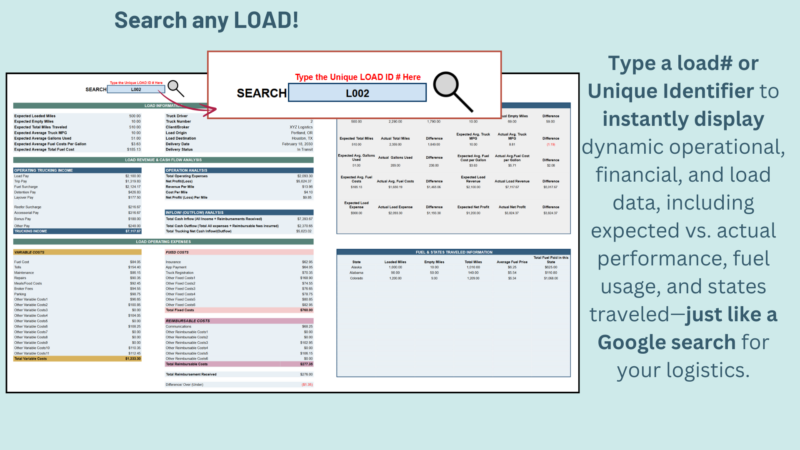Screen dimensions: 800x450
Task: Select 'Expected Average Fuel Costs Per Gallon' label
Action: coord(50,144)
